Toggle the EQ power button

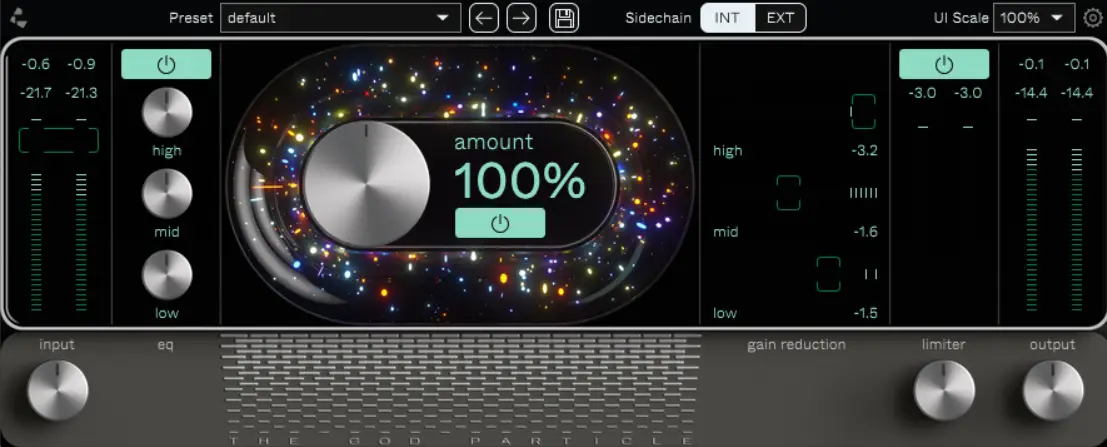pyautogui.click(x=166, y=64)
